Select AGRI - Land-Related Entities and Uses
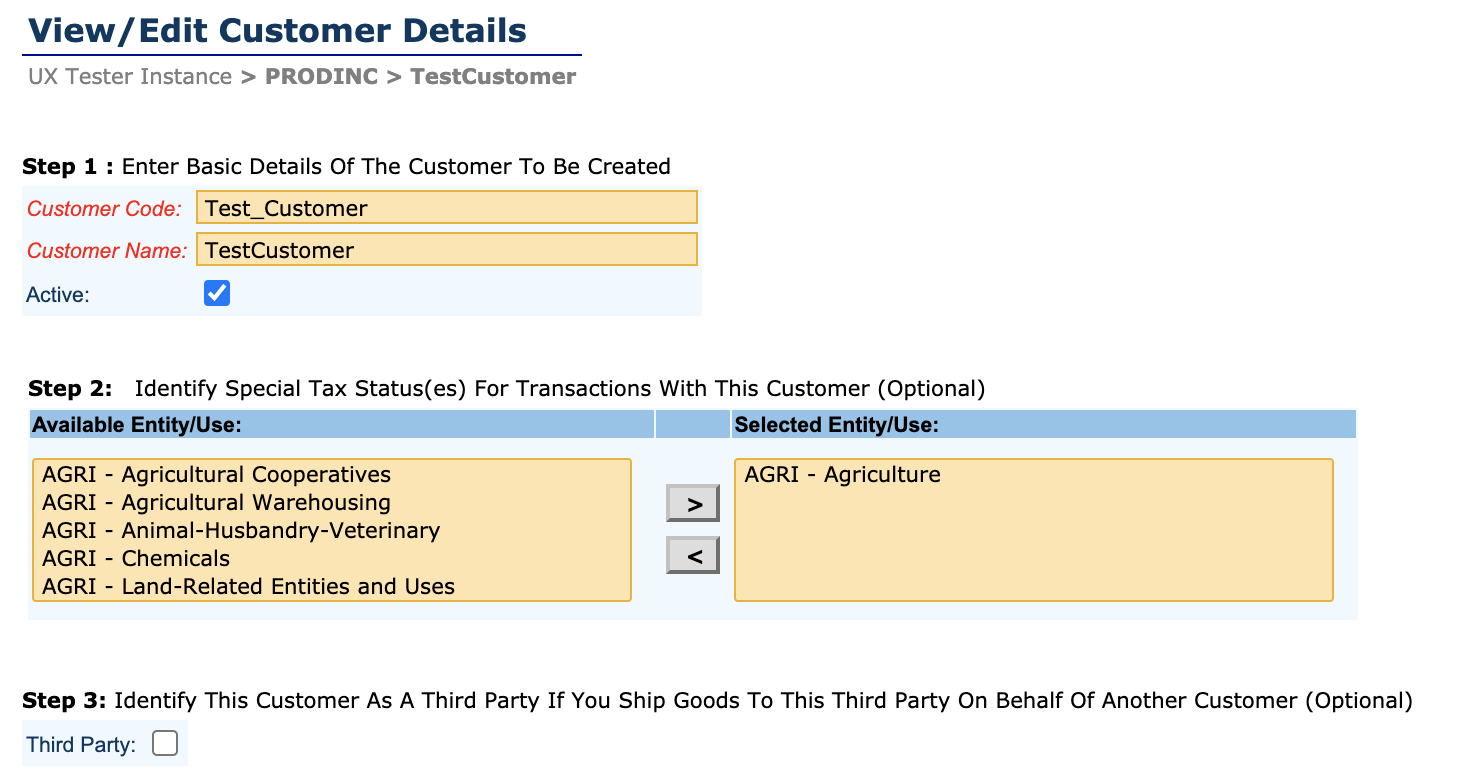The image size is (1460, 772). coord(248,586)
